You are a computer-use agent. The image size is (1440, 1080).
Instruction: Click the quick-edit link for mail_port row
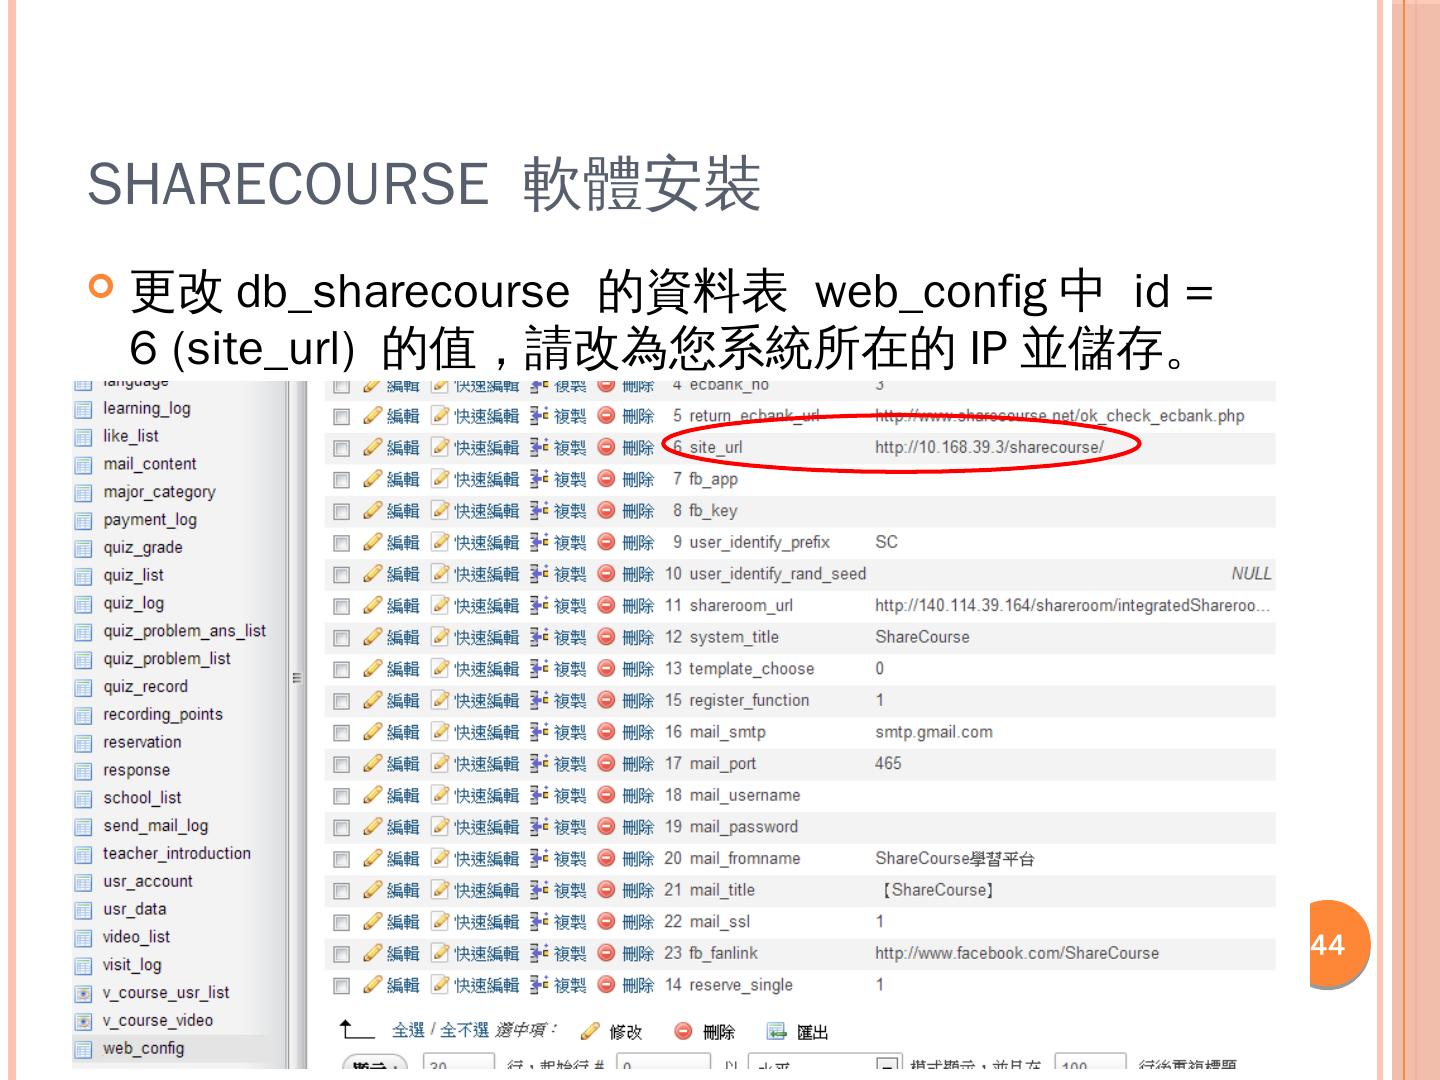(x=487, y=764)
